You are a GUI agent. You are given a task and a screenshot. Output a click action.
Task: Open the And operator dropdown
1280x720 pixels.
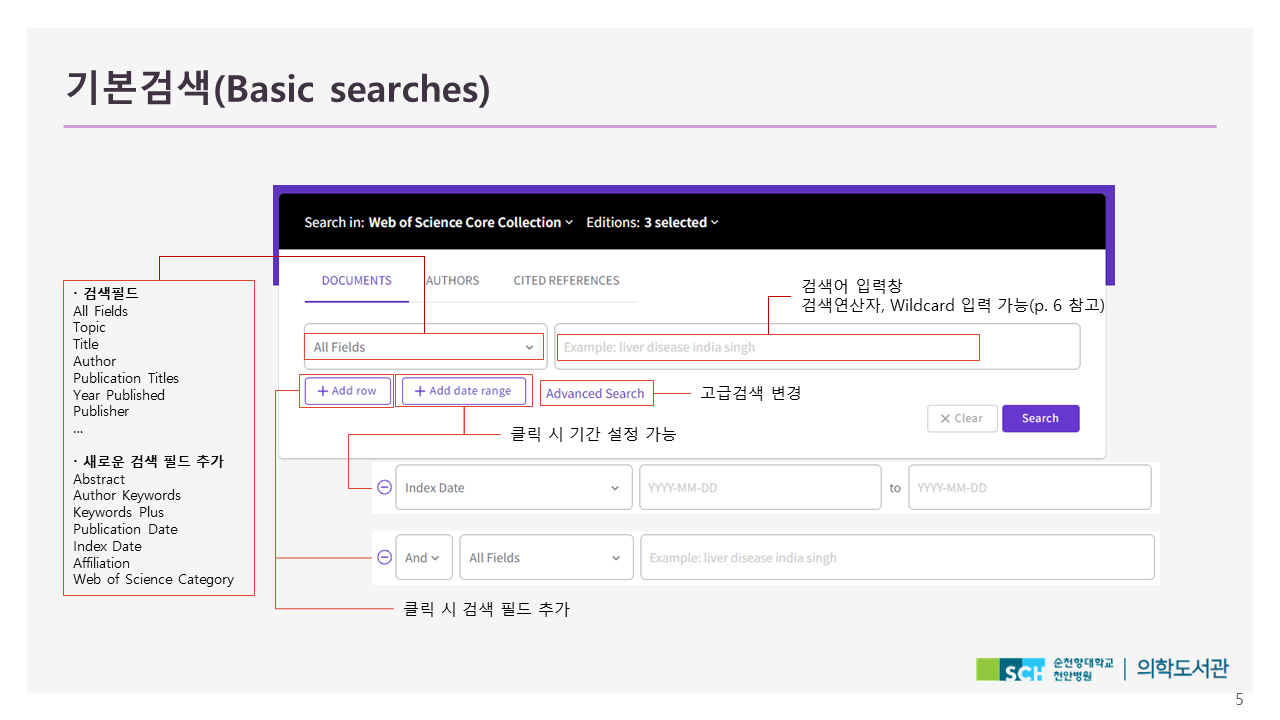pyautogui.click(x=424, y=558)
